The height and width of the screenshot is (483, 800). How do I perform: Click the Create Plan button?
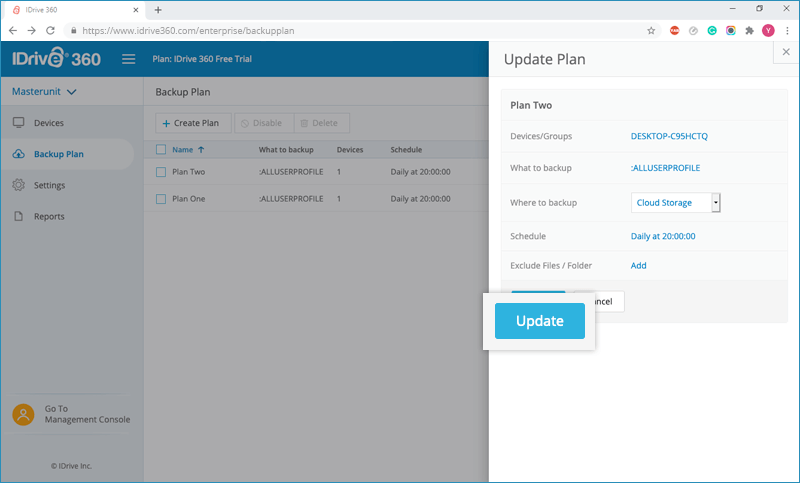(x=193, y=123)
